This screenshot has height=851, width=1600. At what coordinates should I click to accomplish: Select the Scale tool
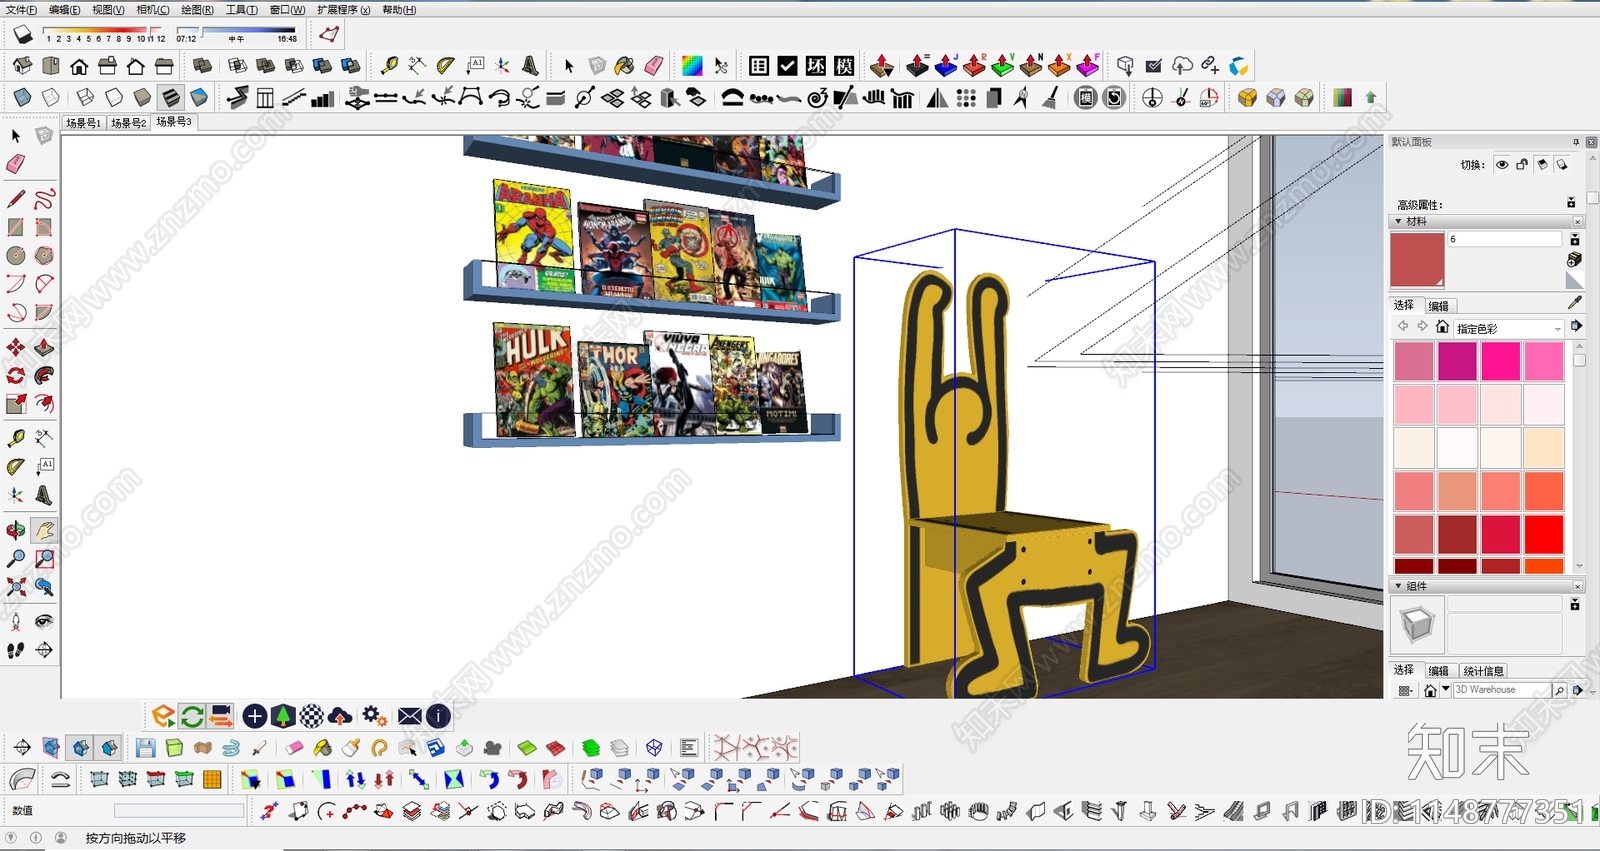tap(16, 403)
